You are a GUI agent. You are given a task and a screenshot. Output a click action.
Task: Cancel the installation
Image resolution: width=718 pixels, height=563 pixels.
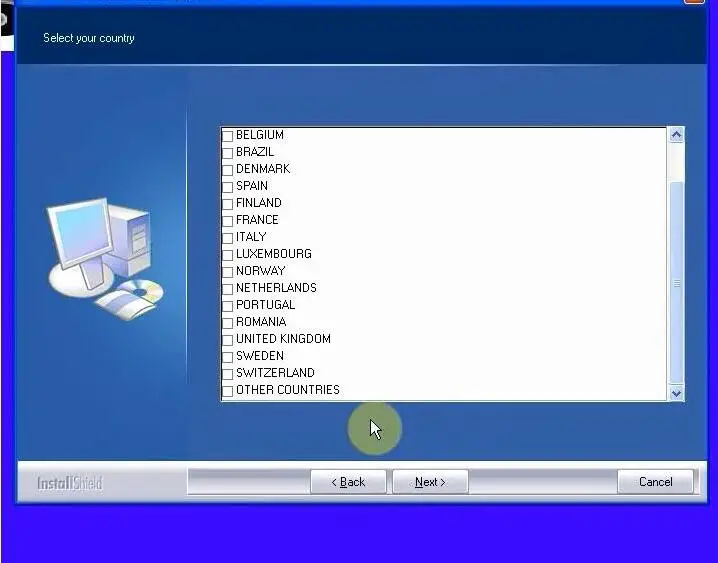click(x=655, y=482)
